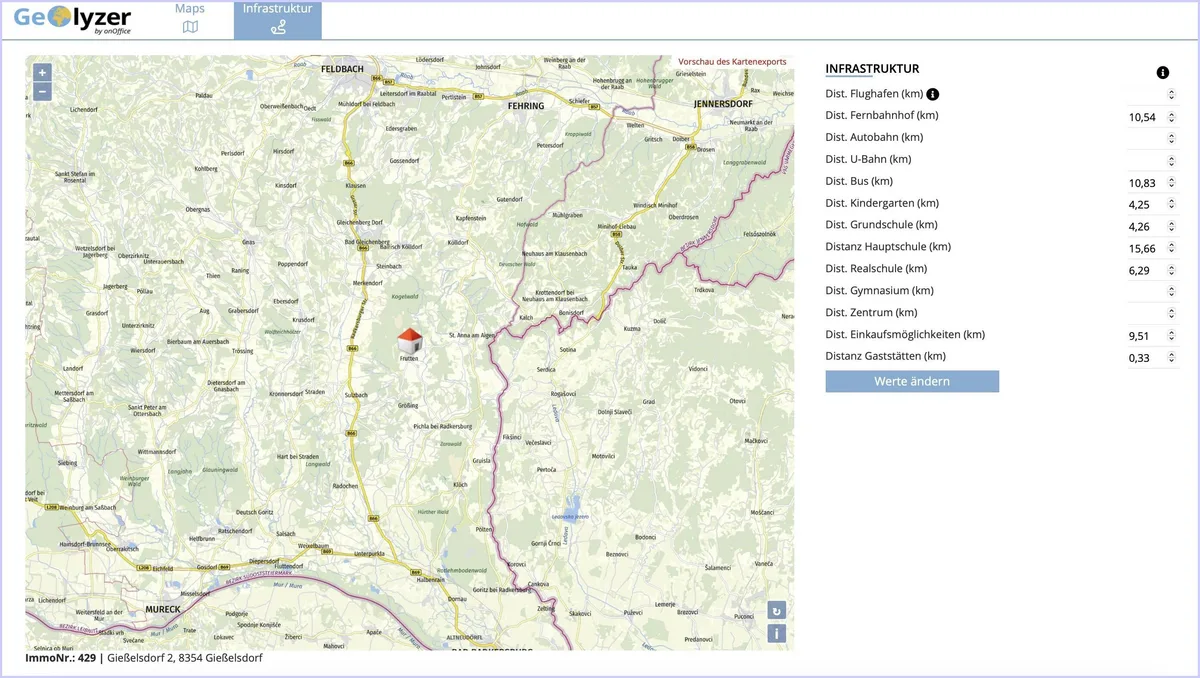The image size is (1200, 678).
Task: Click the red house property marker
Action: click(x=409, y=340)
